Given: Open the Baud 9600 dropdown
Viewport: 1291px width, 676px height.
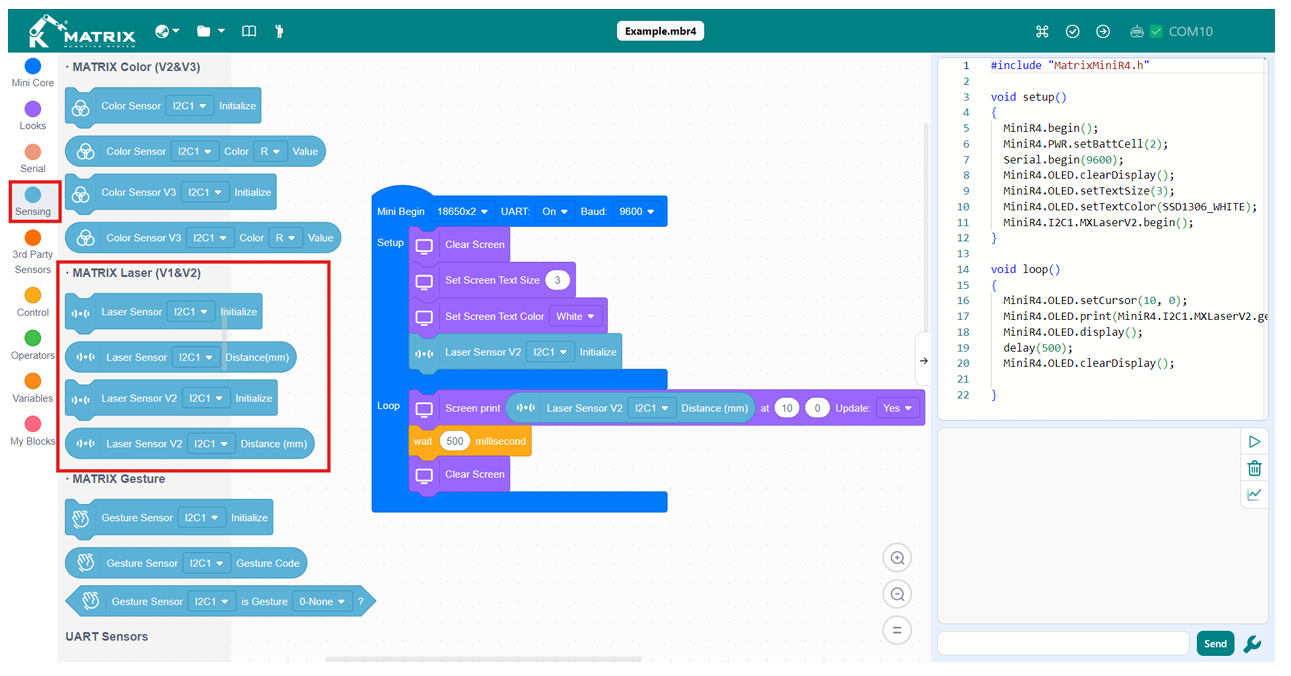Looking at the screenshot, I should [636, 212].
